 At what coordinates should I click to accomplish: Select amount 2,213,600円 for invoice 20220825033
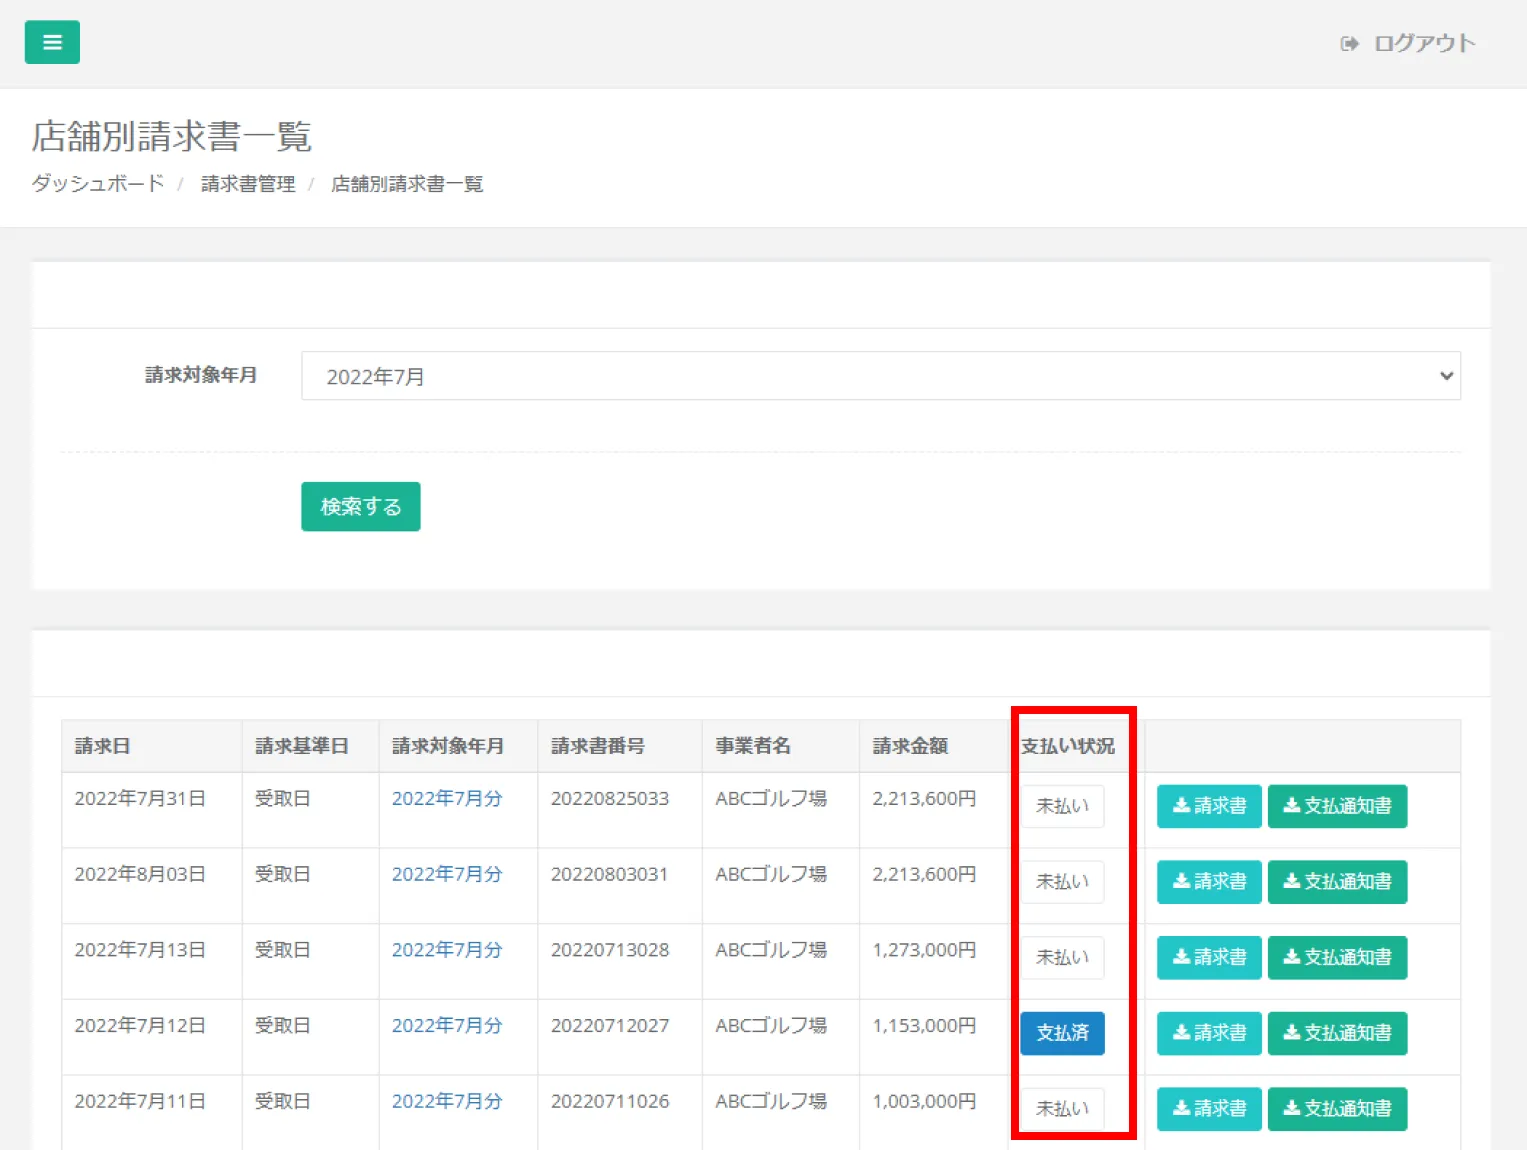coord(924,798)
